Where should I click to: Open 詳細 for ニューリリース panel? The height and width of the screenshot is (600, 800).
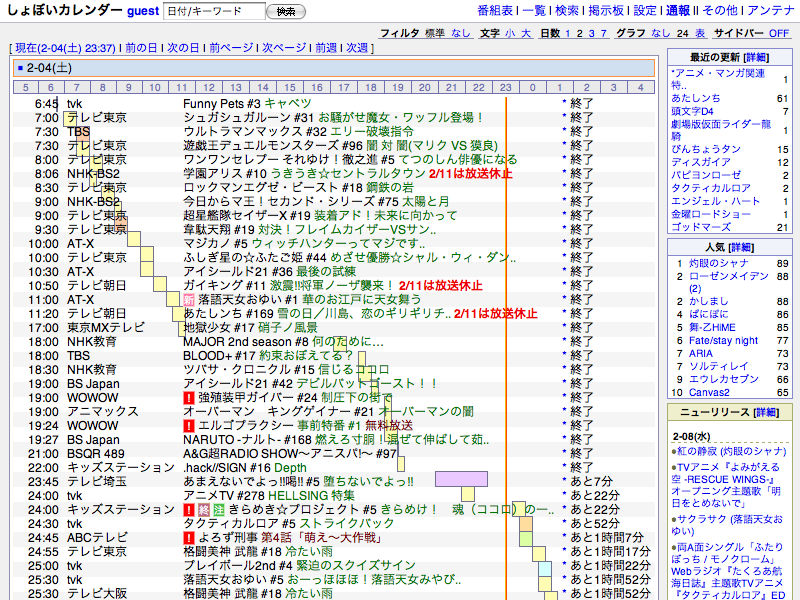point(765,412)
